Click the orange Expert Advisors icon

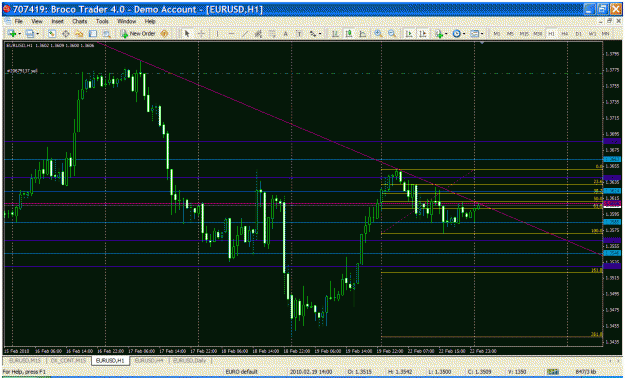click(164, 34)
